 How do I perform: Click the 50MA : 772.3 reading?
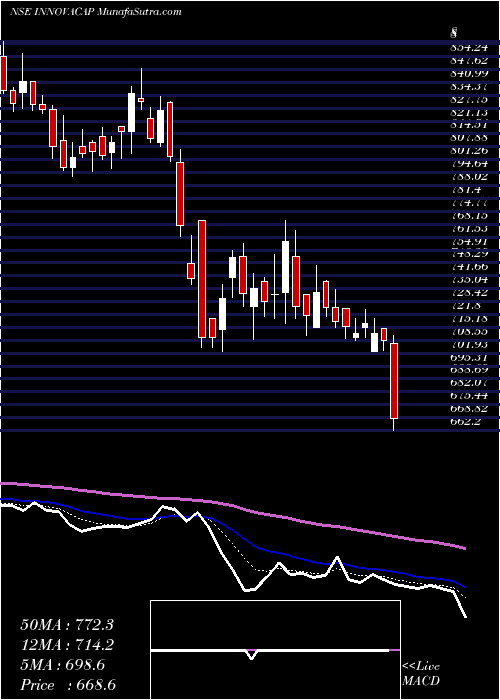pos(67,625)
